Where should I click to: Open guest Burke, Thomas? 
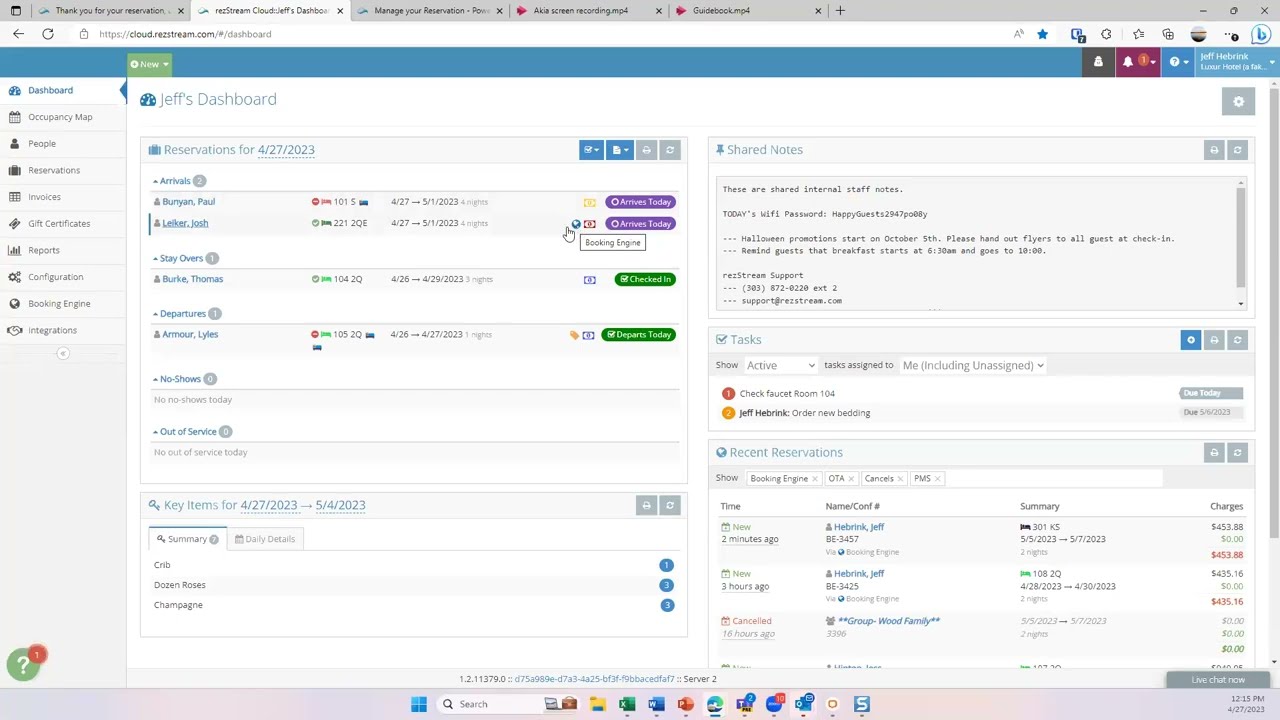click(x=192, y=279)
